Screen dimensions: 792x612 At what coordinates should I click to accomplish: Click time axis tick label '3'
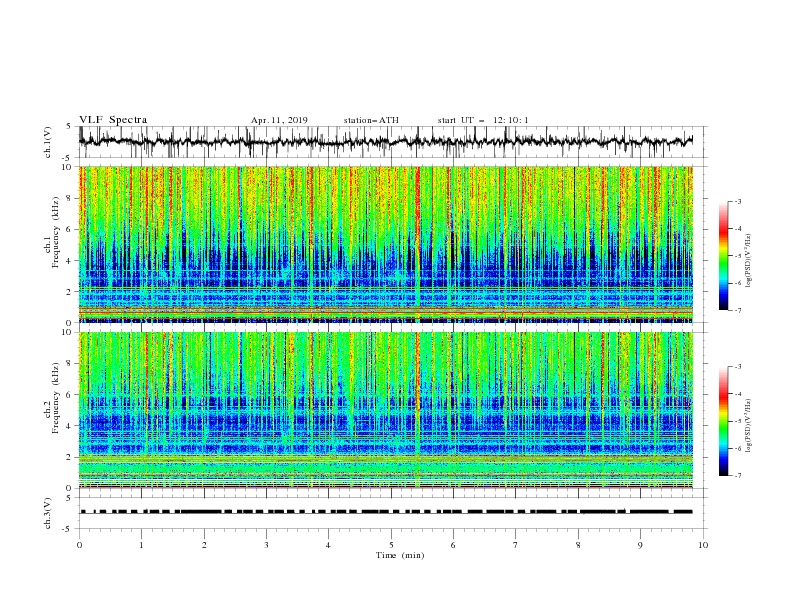(x=266, y=545)
